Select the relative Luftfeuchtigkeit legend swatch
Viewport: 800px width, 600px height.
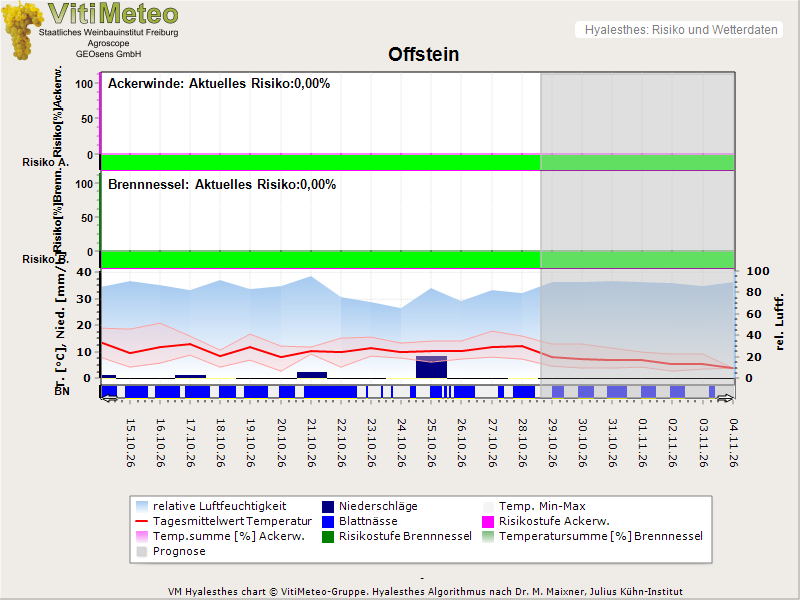point(142,507)
